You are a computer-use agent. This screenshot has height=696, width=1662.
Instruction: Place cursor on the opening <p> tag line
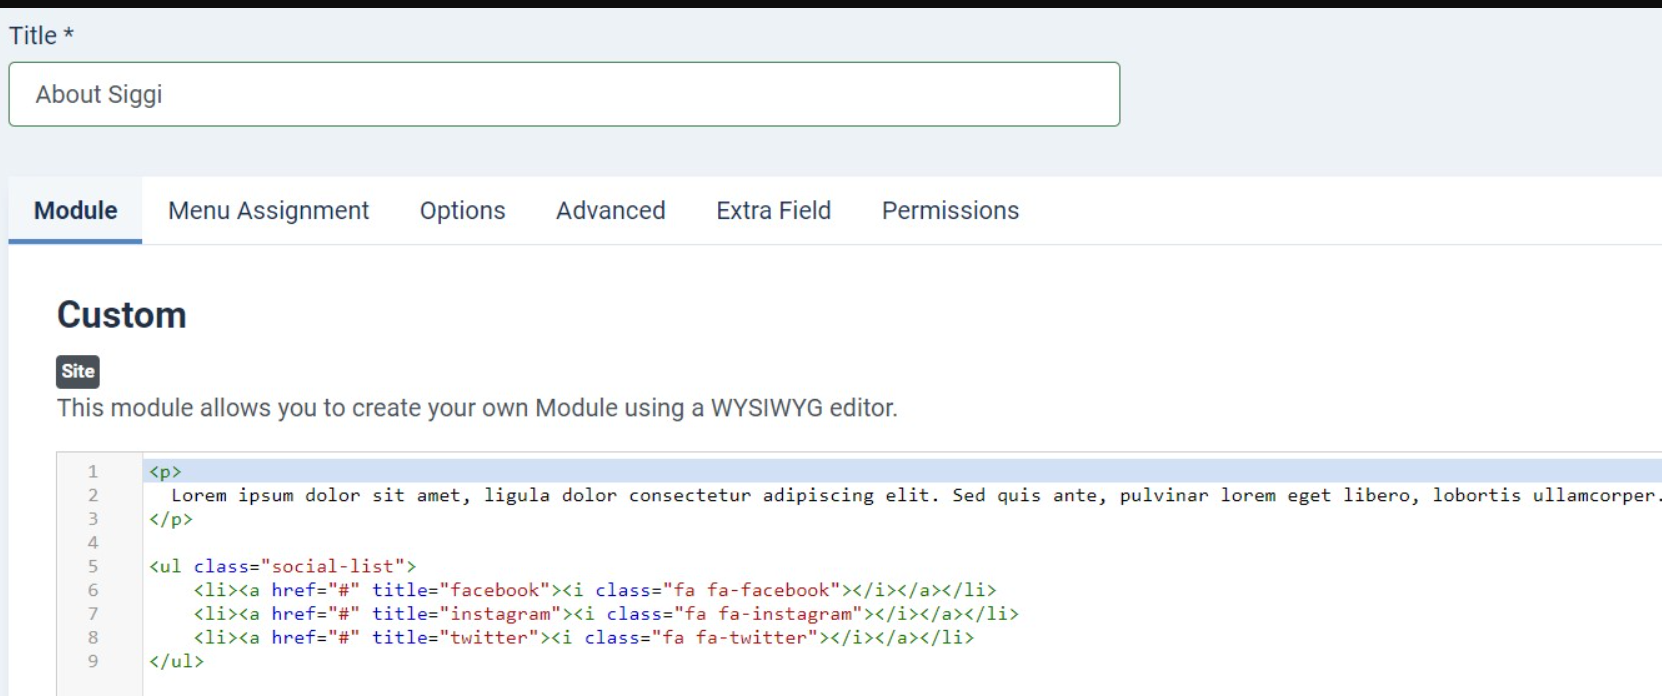(165, 472)
